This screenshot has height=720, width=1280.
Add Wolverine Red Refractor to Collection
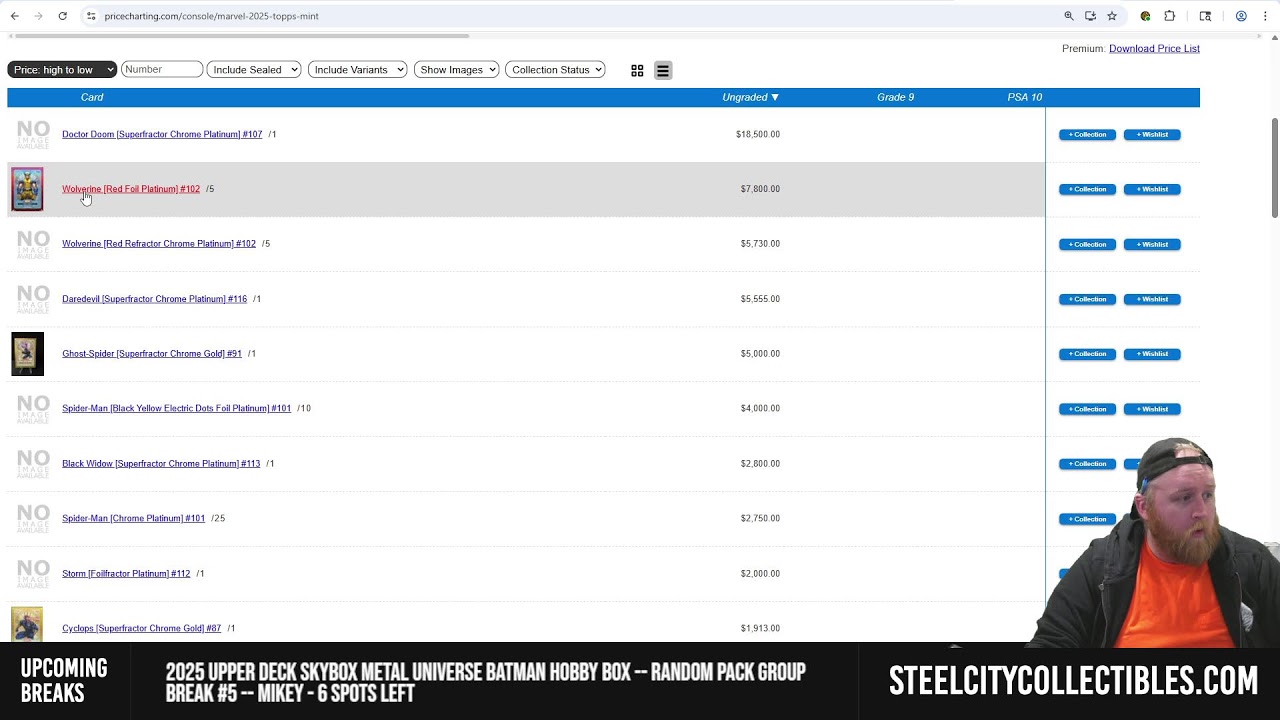point(1087,244)
